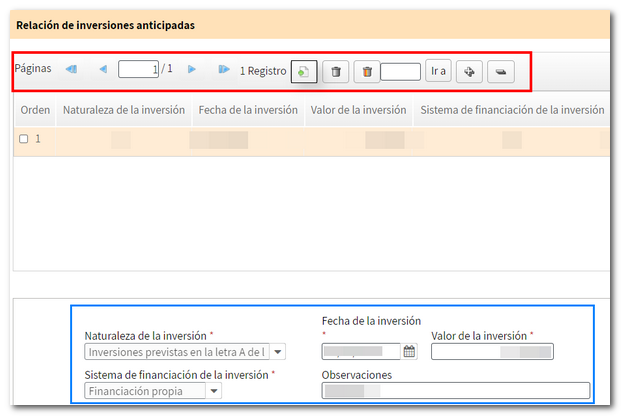Click the Valor de la inversión input field
This screenshot has height=416, width=621.
coord(492,351)
